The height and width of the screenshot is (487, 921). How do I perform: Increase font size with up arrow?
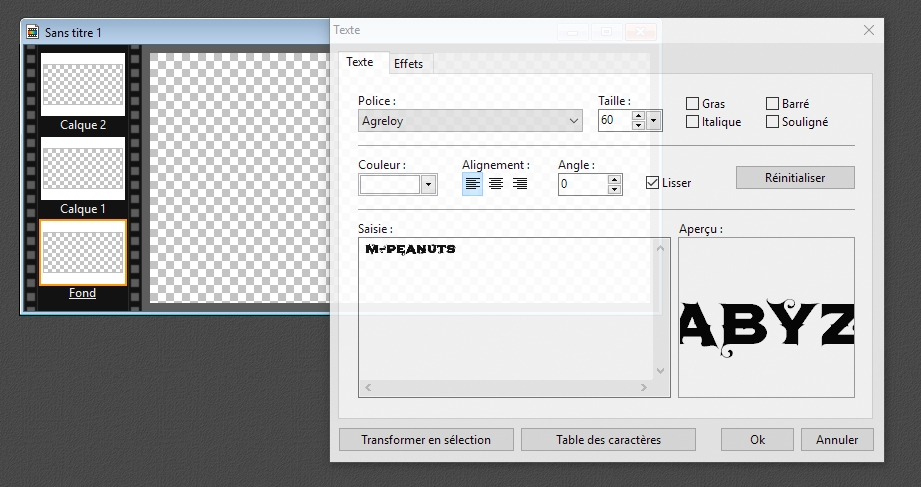coord(638,116)
